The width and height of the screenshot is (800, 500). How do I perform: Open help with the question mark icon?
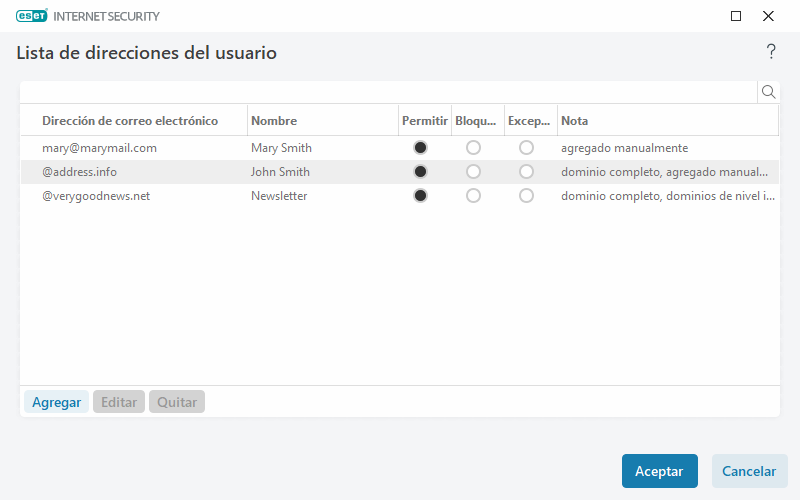(x=771, y=52)
